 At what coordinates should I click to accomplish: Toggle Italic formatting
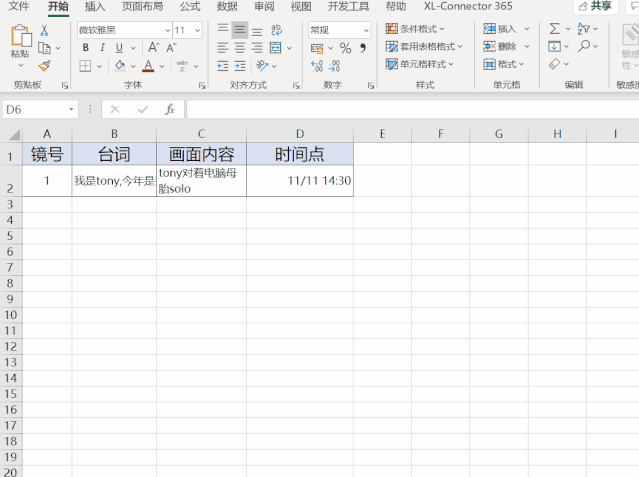[102, 48]
